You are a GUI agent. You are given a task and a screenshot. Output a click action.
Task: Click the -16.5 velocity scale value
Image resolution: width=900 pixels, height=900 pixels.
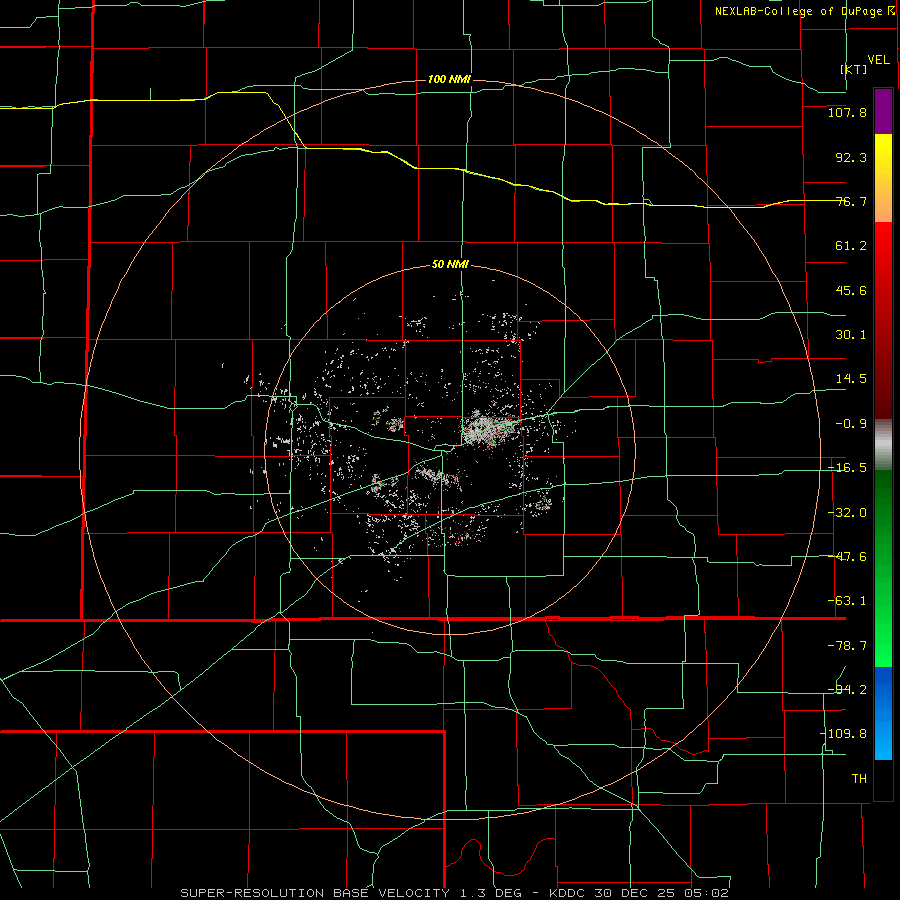pyautogui.click(x=847, y=468)
